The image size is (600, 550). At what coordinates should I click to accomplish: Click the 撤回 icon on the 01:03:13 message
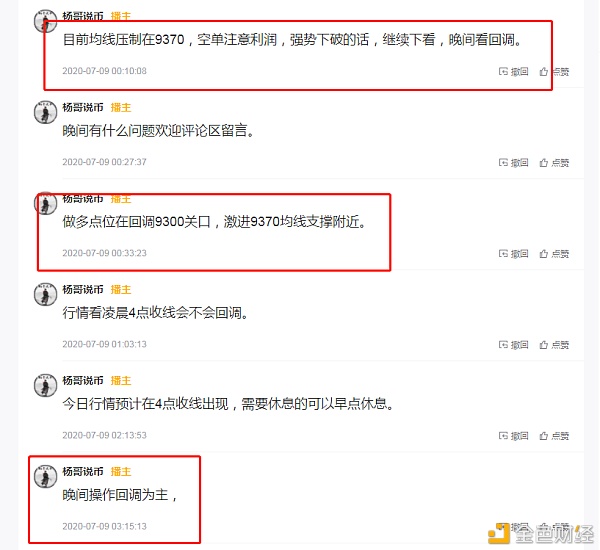(x=513, y=344)
